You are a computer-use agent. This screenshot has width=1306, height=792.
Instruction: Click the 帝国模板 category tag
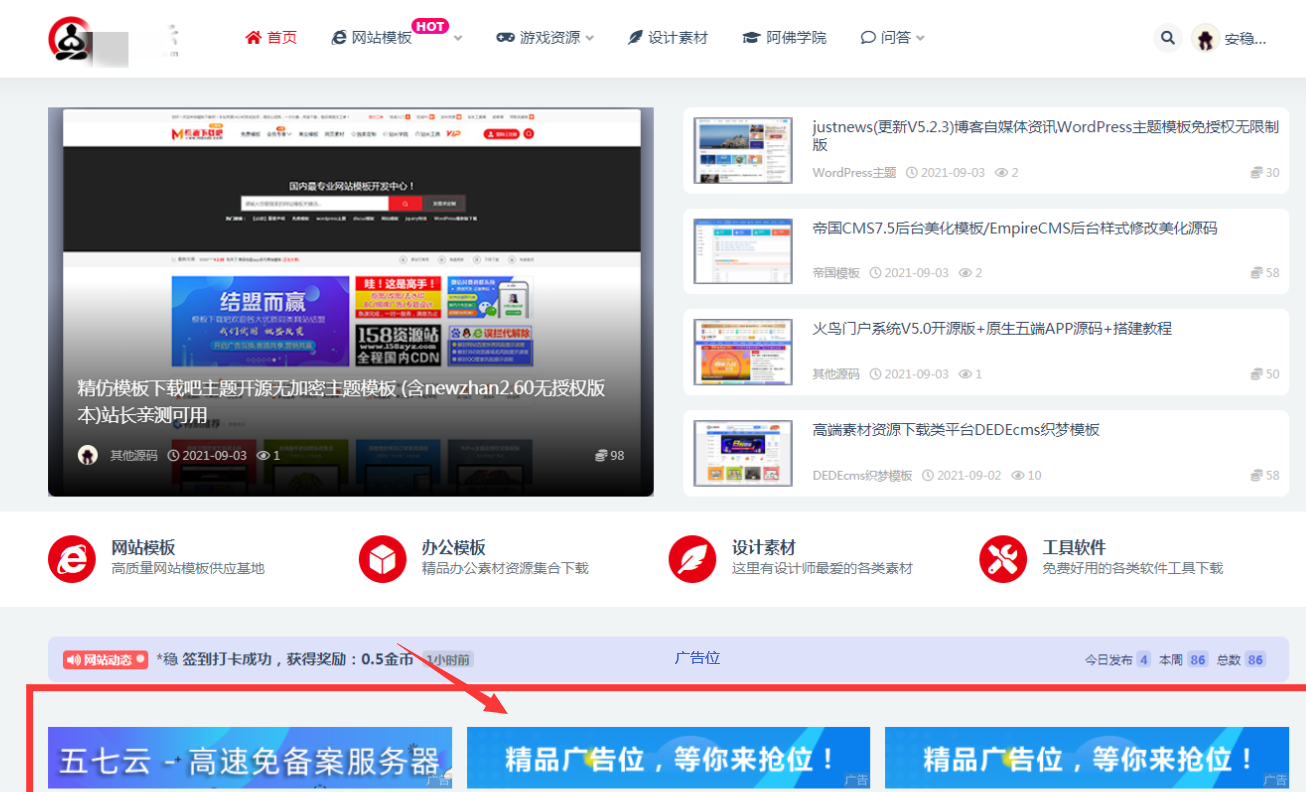836,273
